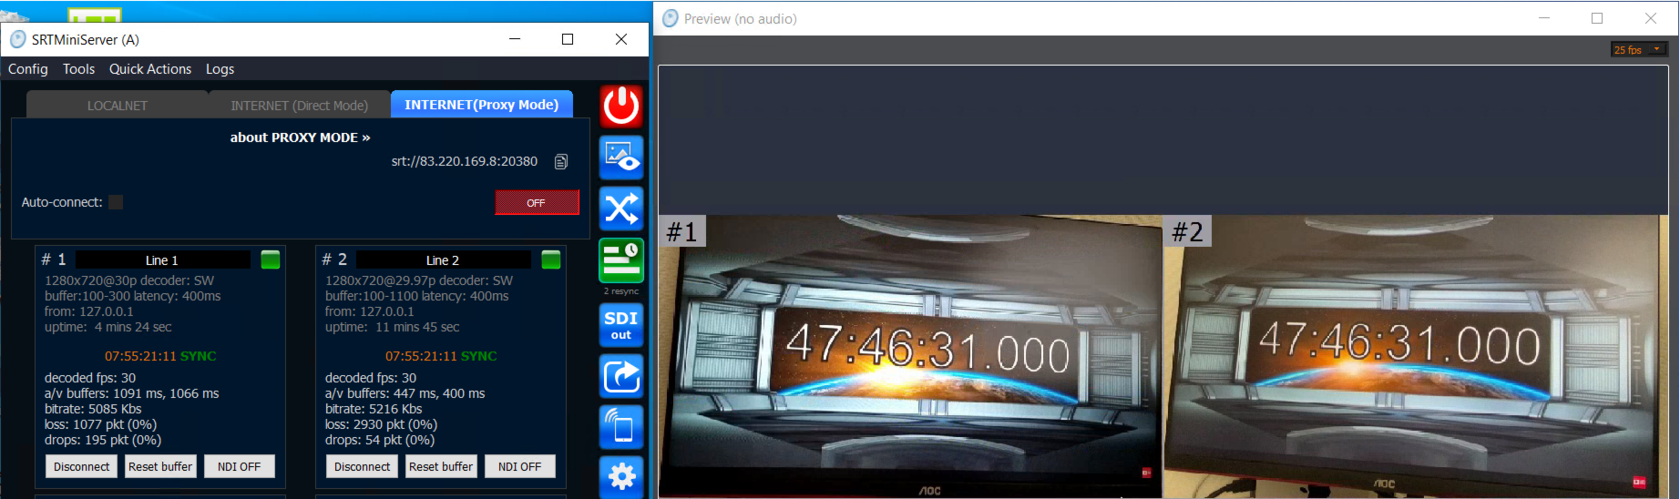Viewport: 1680px width, 499px height.
Task: Open the Logs menu
Action: [x=220, y=69]
